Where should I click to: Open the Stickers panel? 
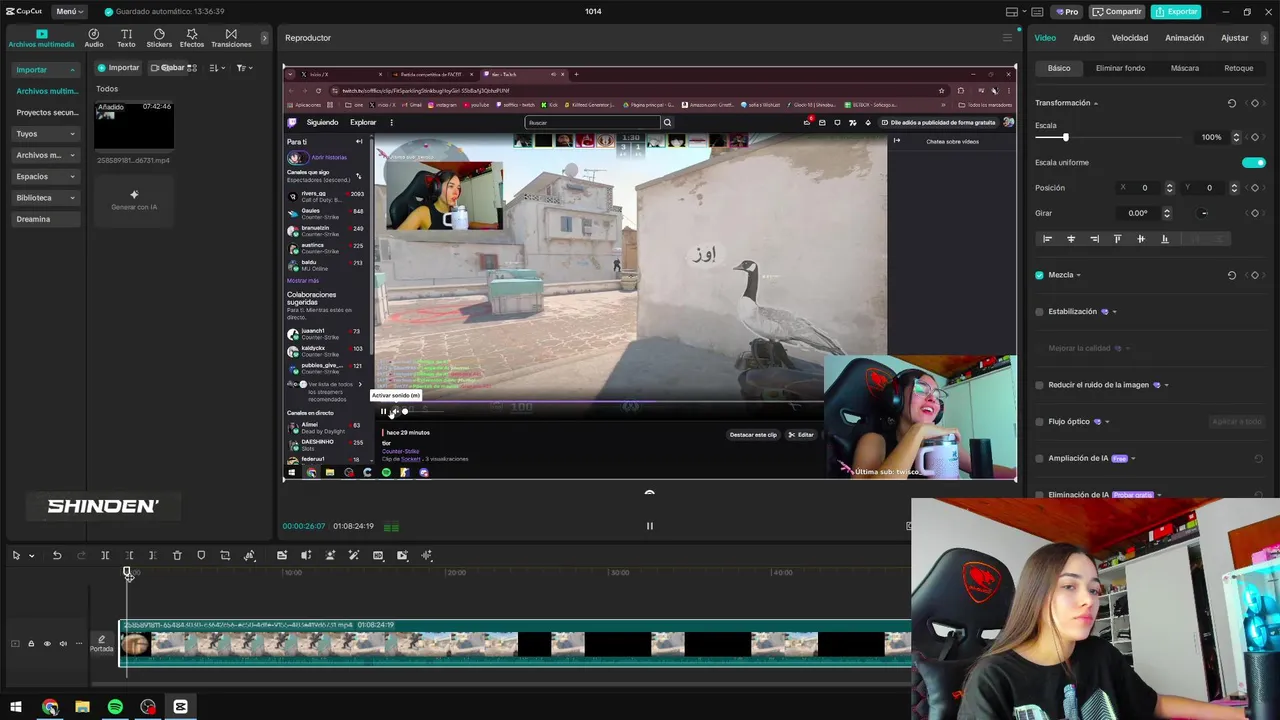(159, 38)
